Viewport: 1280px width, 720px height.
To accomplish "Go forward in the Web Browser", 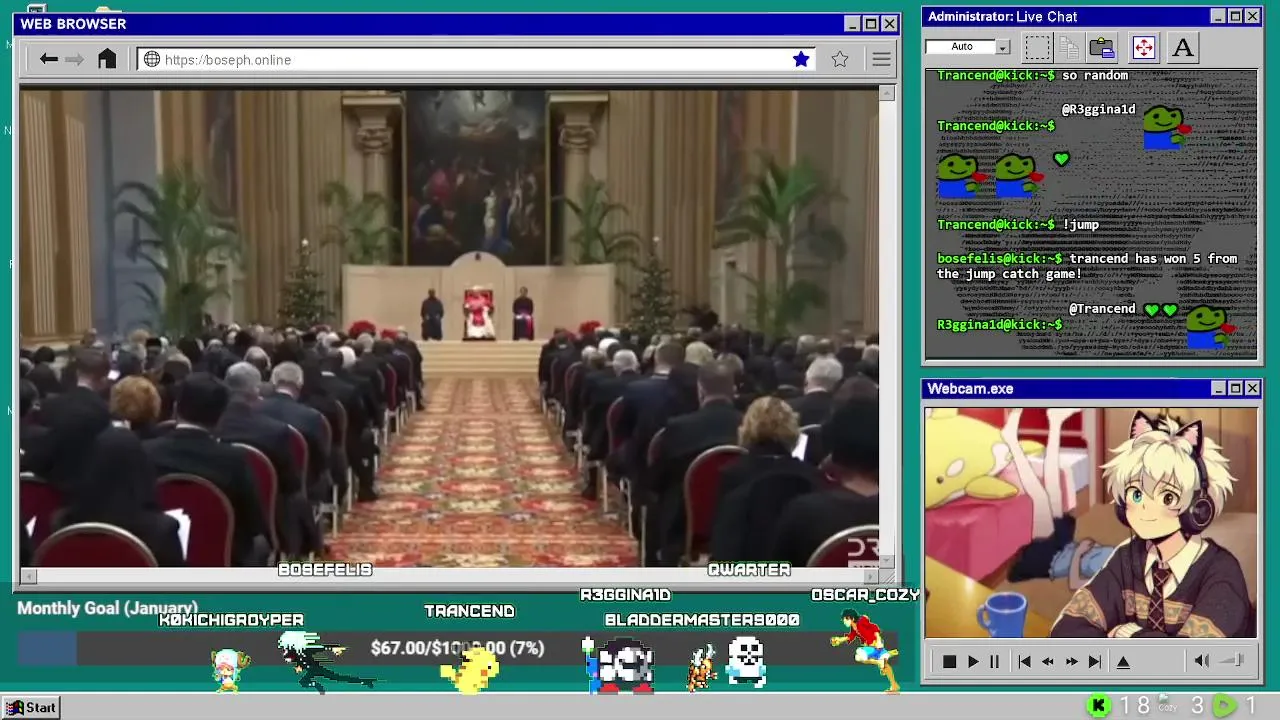I will click(74, 59).
